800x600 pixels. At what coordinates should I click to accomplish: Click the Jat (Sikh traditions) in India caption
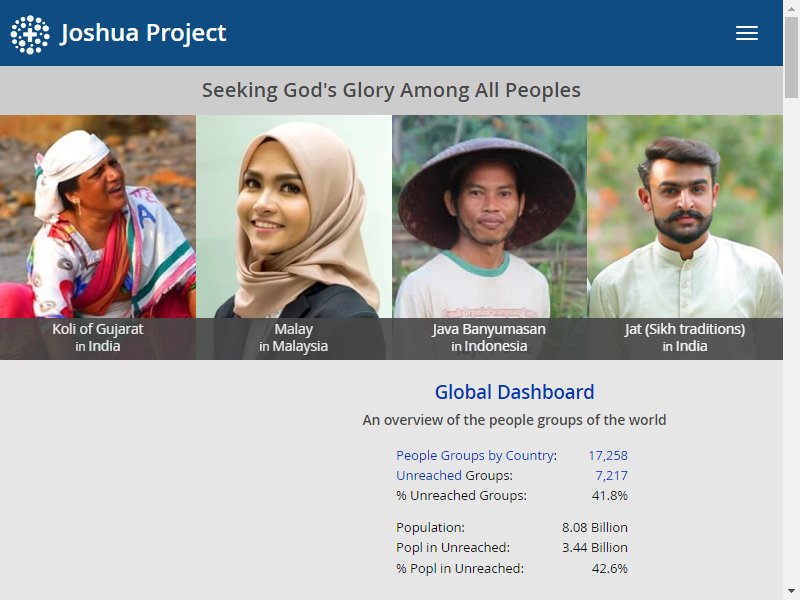[685, 338]
